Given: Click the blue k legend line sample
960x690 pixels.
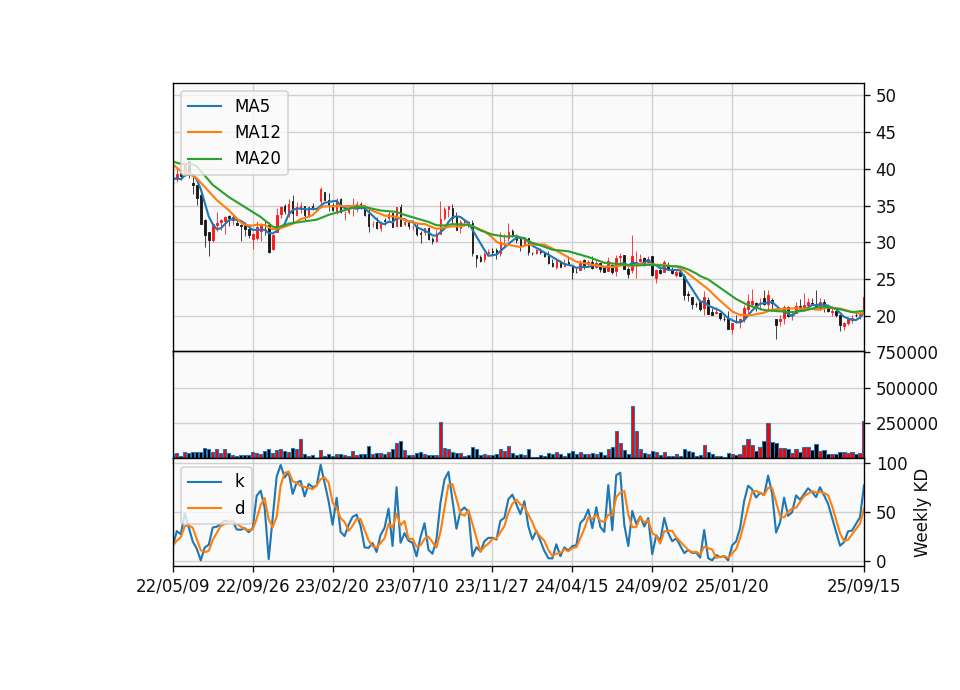Looking at the screenshot, I should pyautogui.click(x=204, y=482).
